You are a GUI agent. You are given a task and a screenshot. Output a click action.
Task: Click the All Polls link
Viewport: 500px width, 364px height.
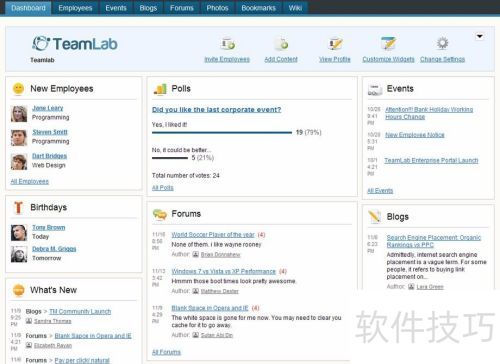pyautogui.click(x=163, y=188)
